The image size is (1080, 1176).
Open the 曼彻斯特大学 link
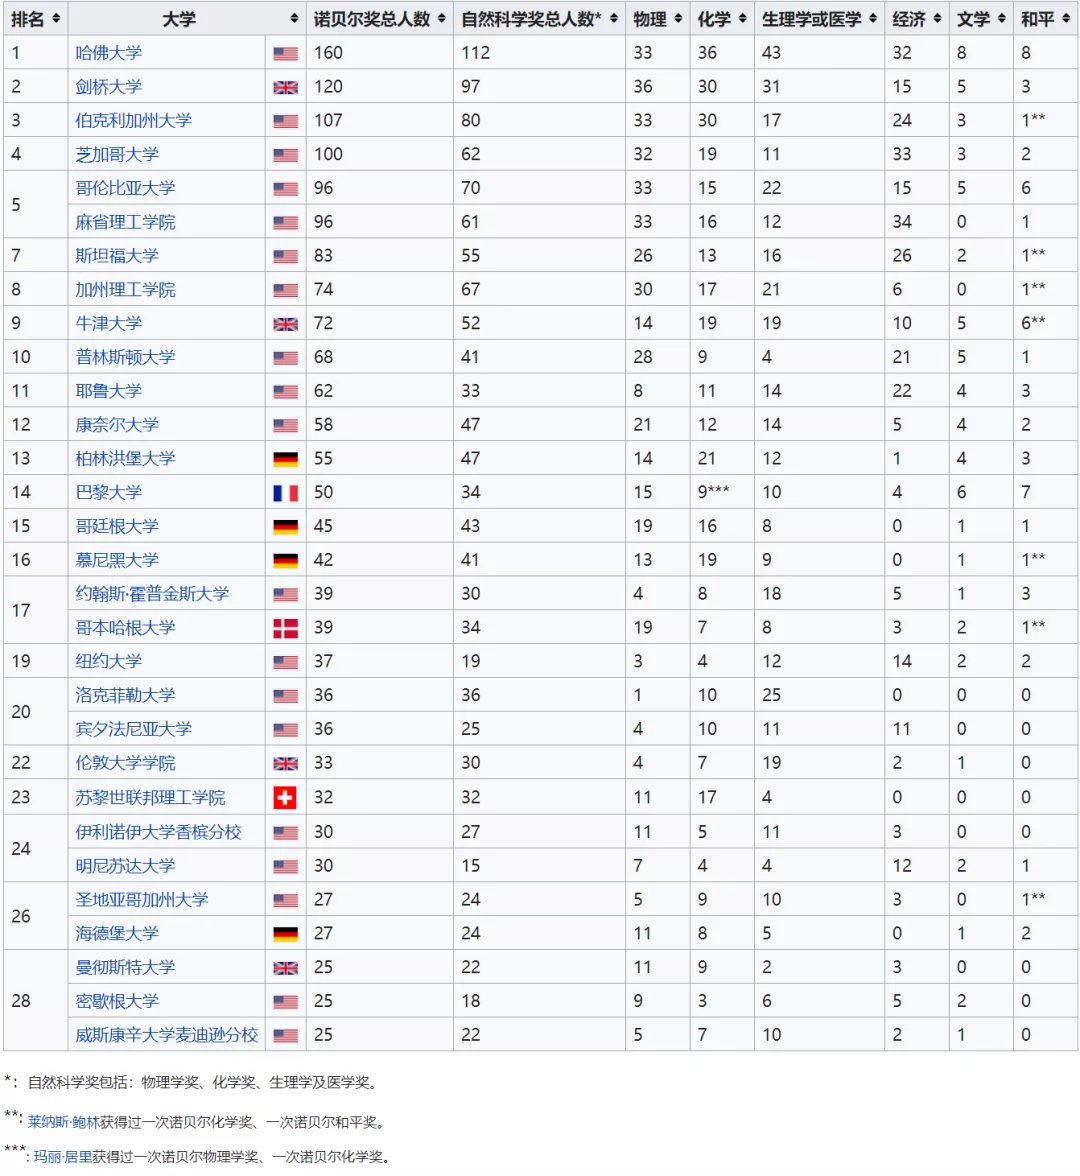click(125, 968)
